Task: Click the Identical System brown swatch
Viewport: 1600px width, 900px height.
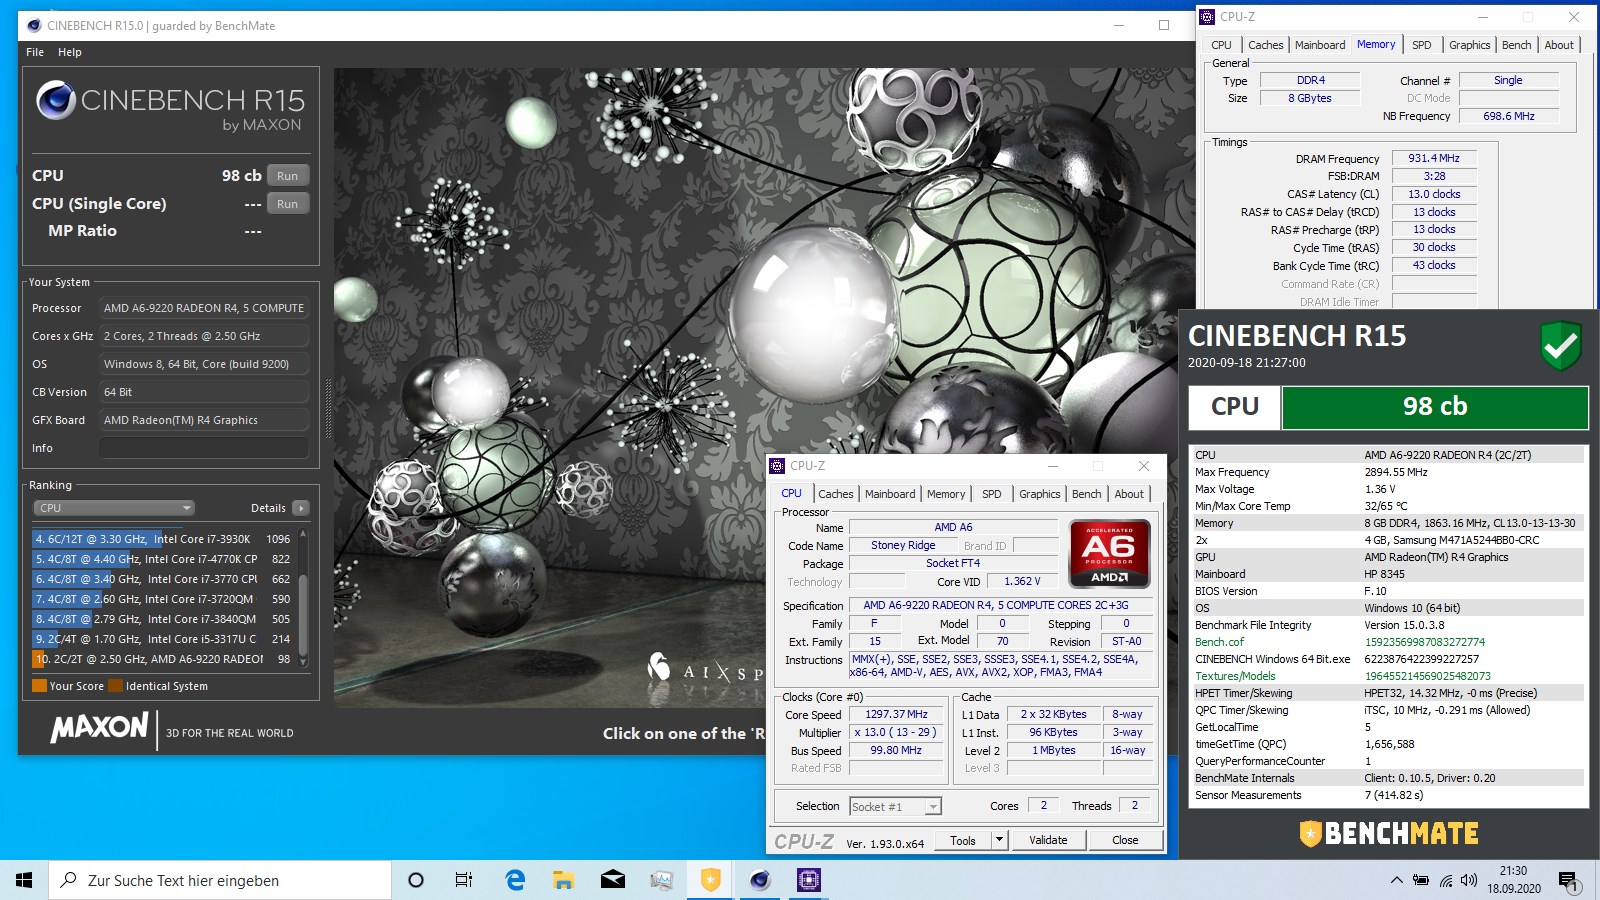Action: (x=115, y=686)
